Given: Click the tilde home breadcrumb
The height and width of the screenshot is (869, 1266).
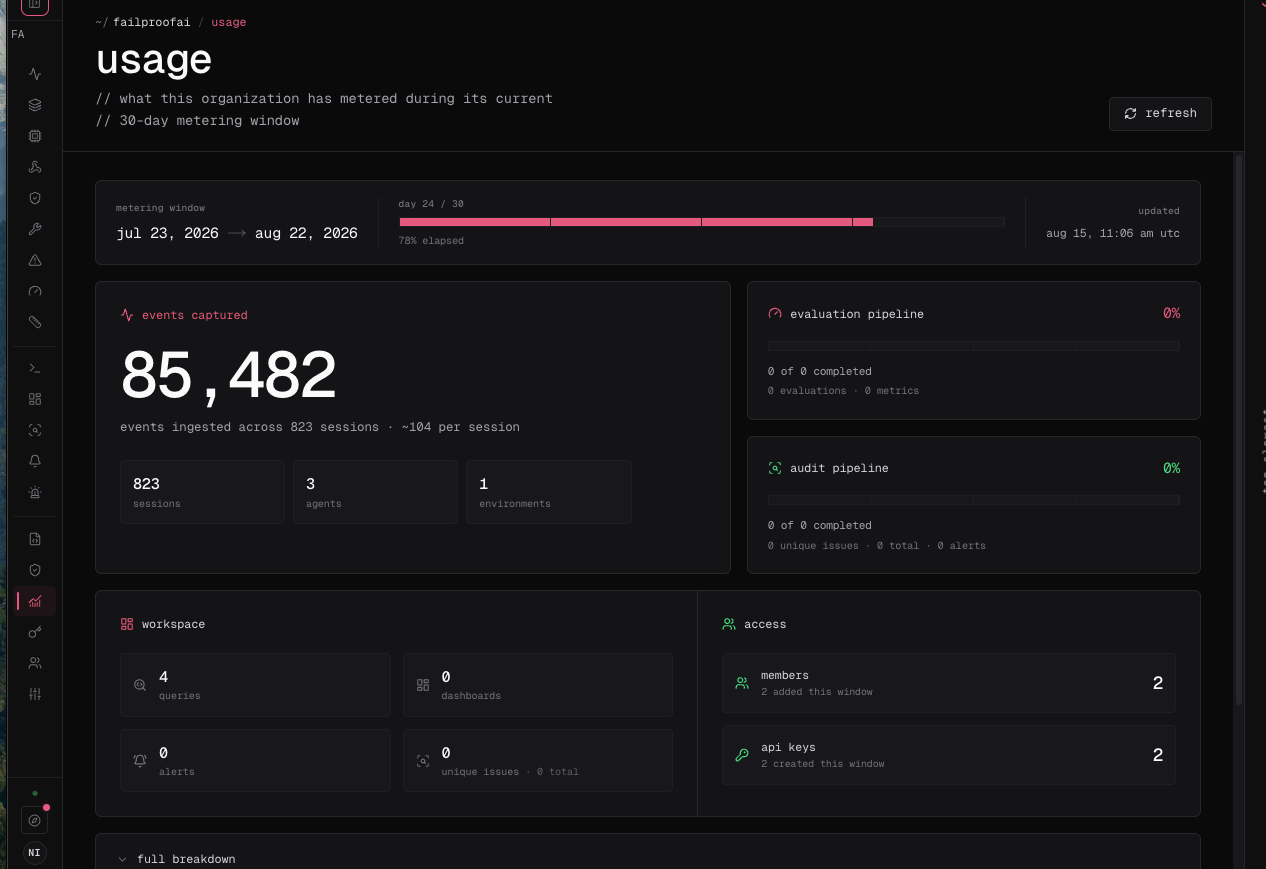Looking at the screenshot, I should [101, 22].
